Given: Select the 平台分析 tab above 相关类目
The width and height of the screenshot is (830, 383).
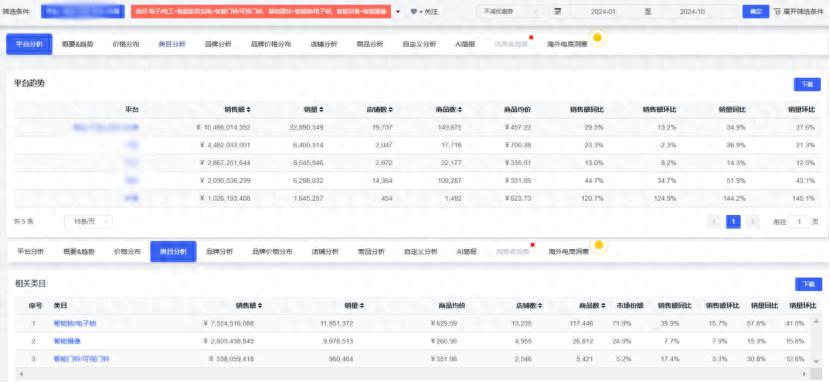Looking at the screenshot, I should pyautogui.click(x=30, y=252).
